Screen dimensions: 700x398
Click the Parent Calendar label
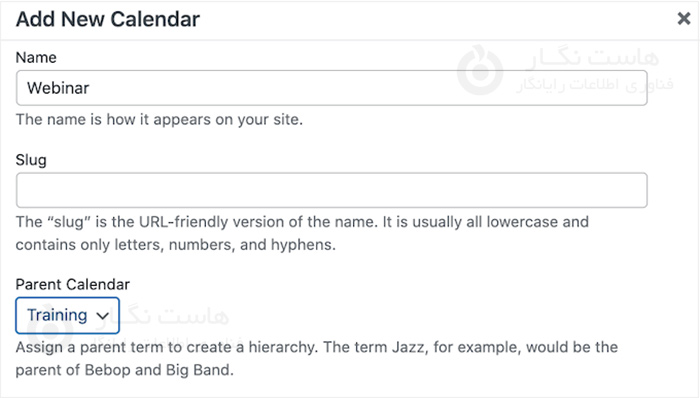(73, 284)
